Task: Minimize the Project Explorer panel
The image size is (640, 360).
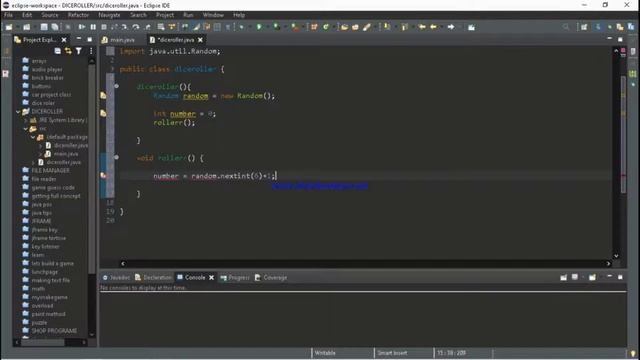Action: click(x=79, y=39)
